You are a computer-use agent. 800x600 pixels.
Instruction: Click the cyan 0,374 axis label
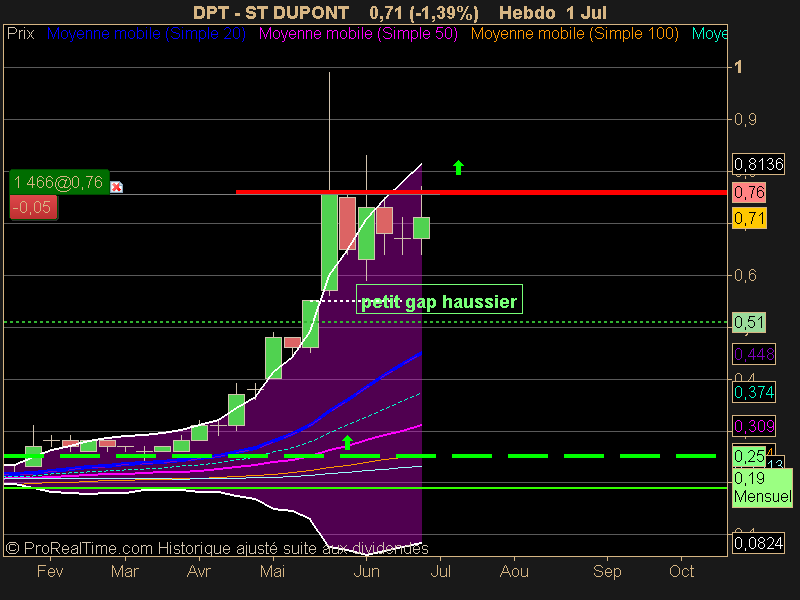click(x=754, y=392)
